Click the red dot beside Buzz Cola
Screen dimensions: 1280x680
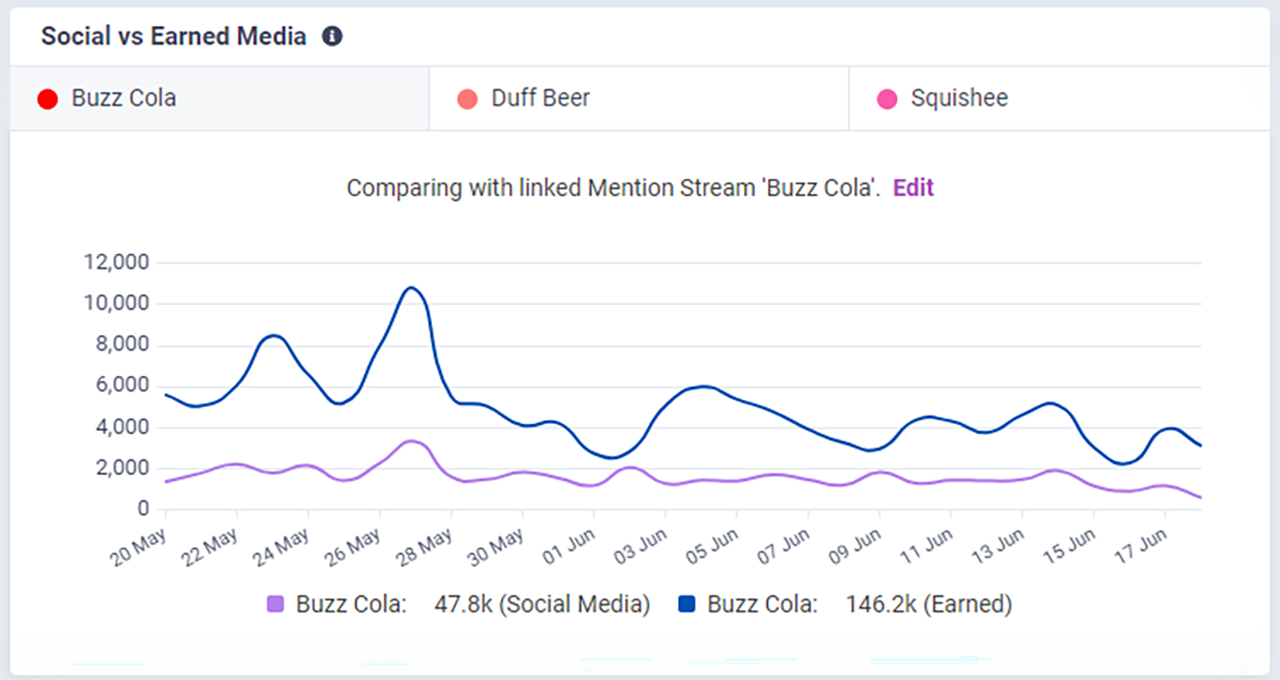(x=47, y=97)
